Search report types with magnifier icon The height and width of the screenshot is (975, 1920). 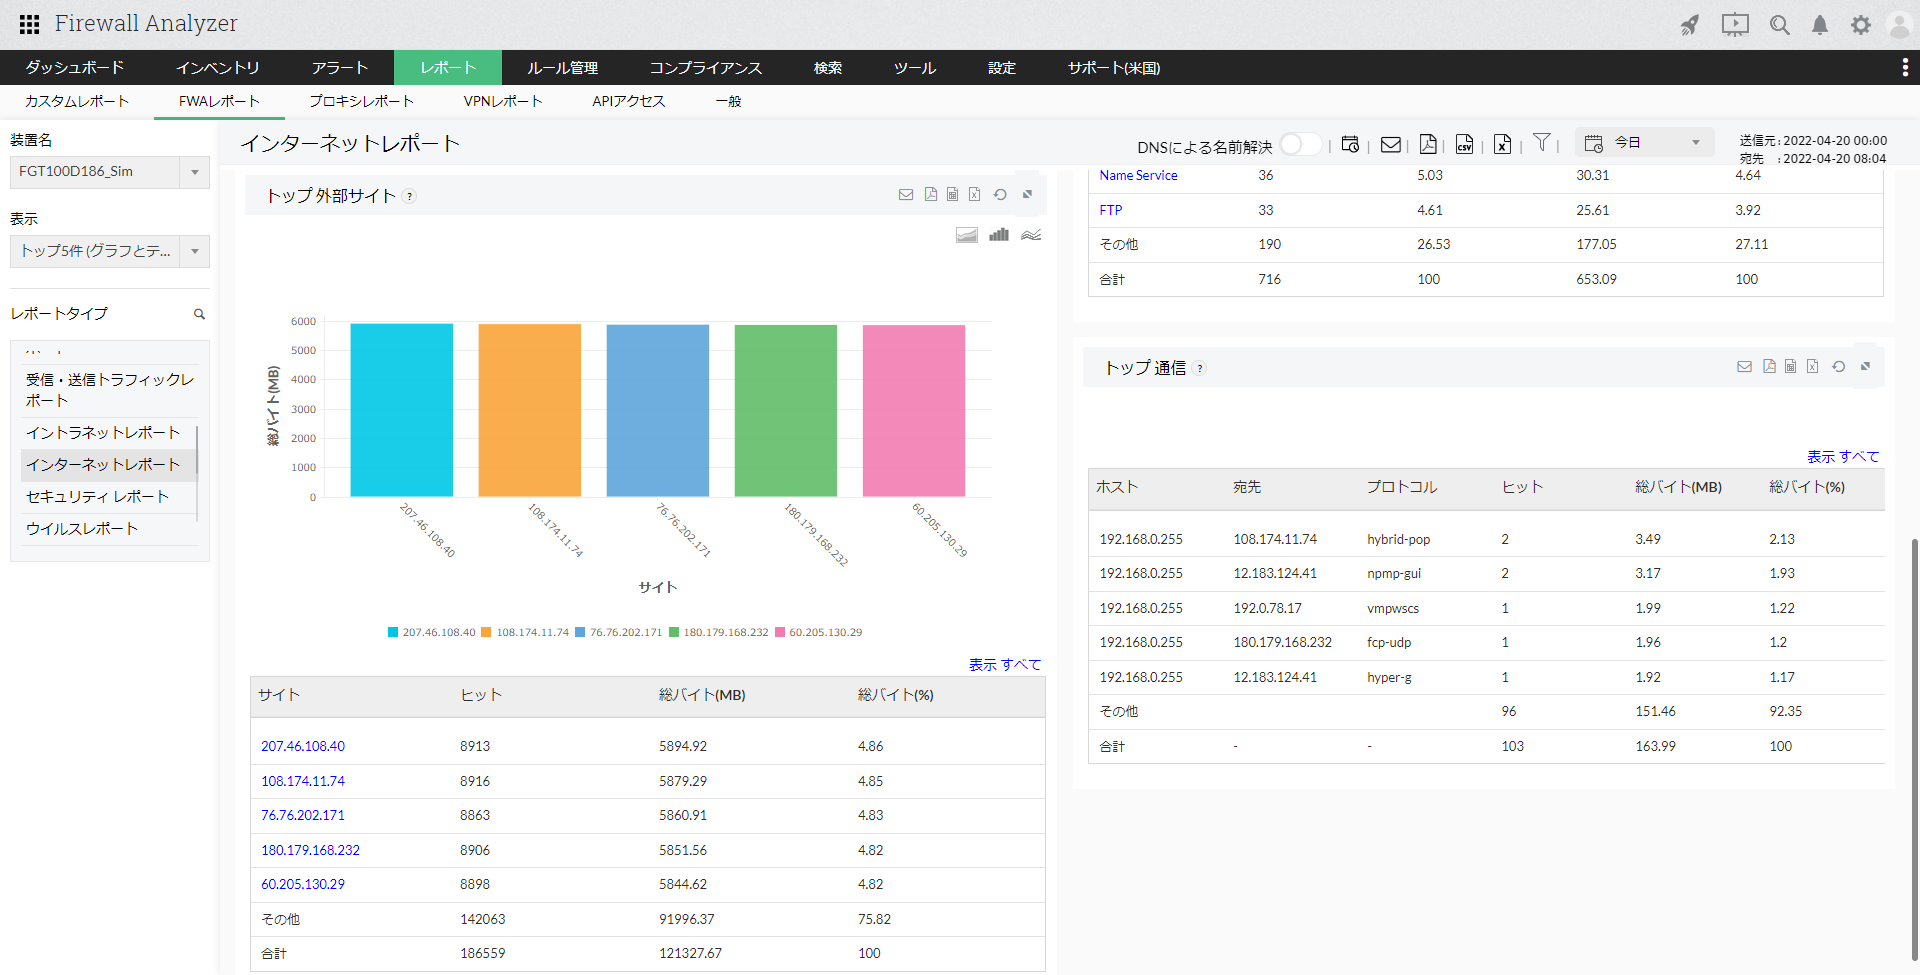point(199,314)
